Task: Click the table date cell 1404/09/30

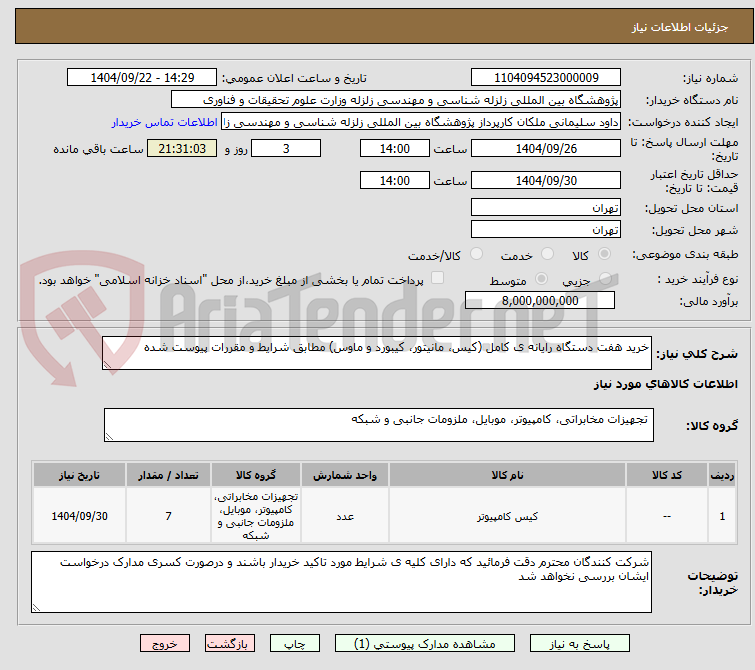Action: (x=79, y=516)
